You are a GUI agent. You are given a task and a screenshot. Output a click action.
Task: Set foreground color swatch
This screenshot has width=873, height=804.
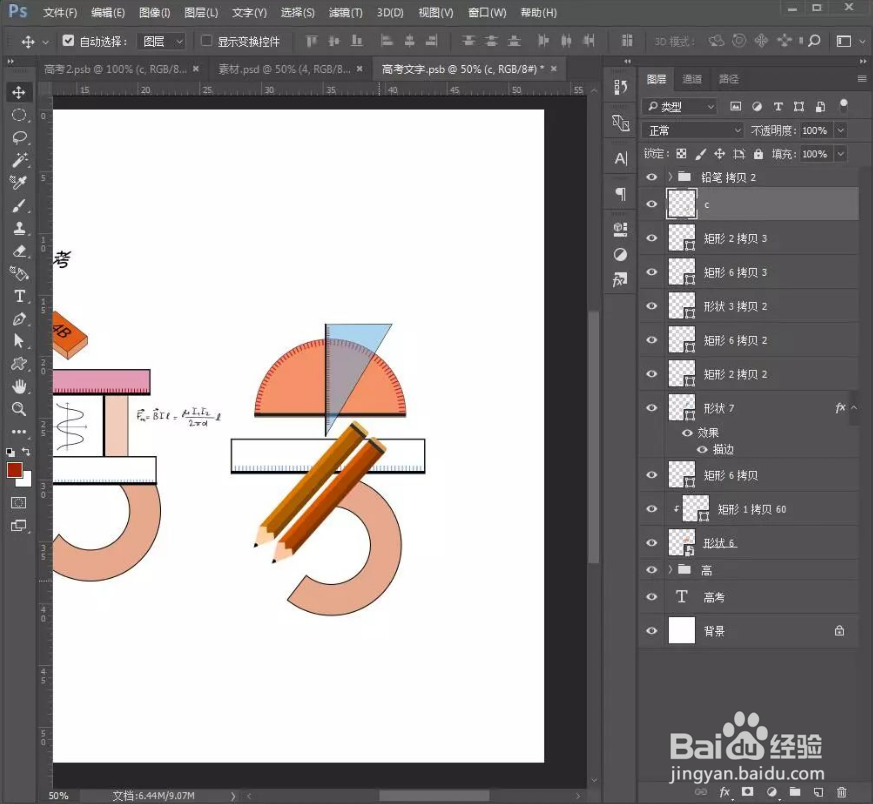[14, 470]
